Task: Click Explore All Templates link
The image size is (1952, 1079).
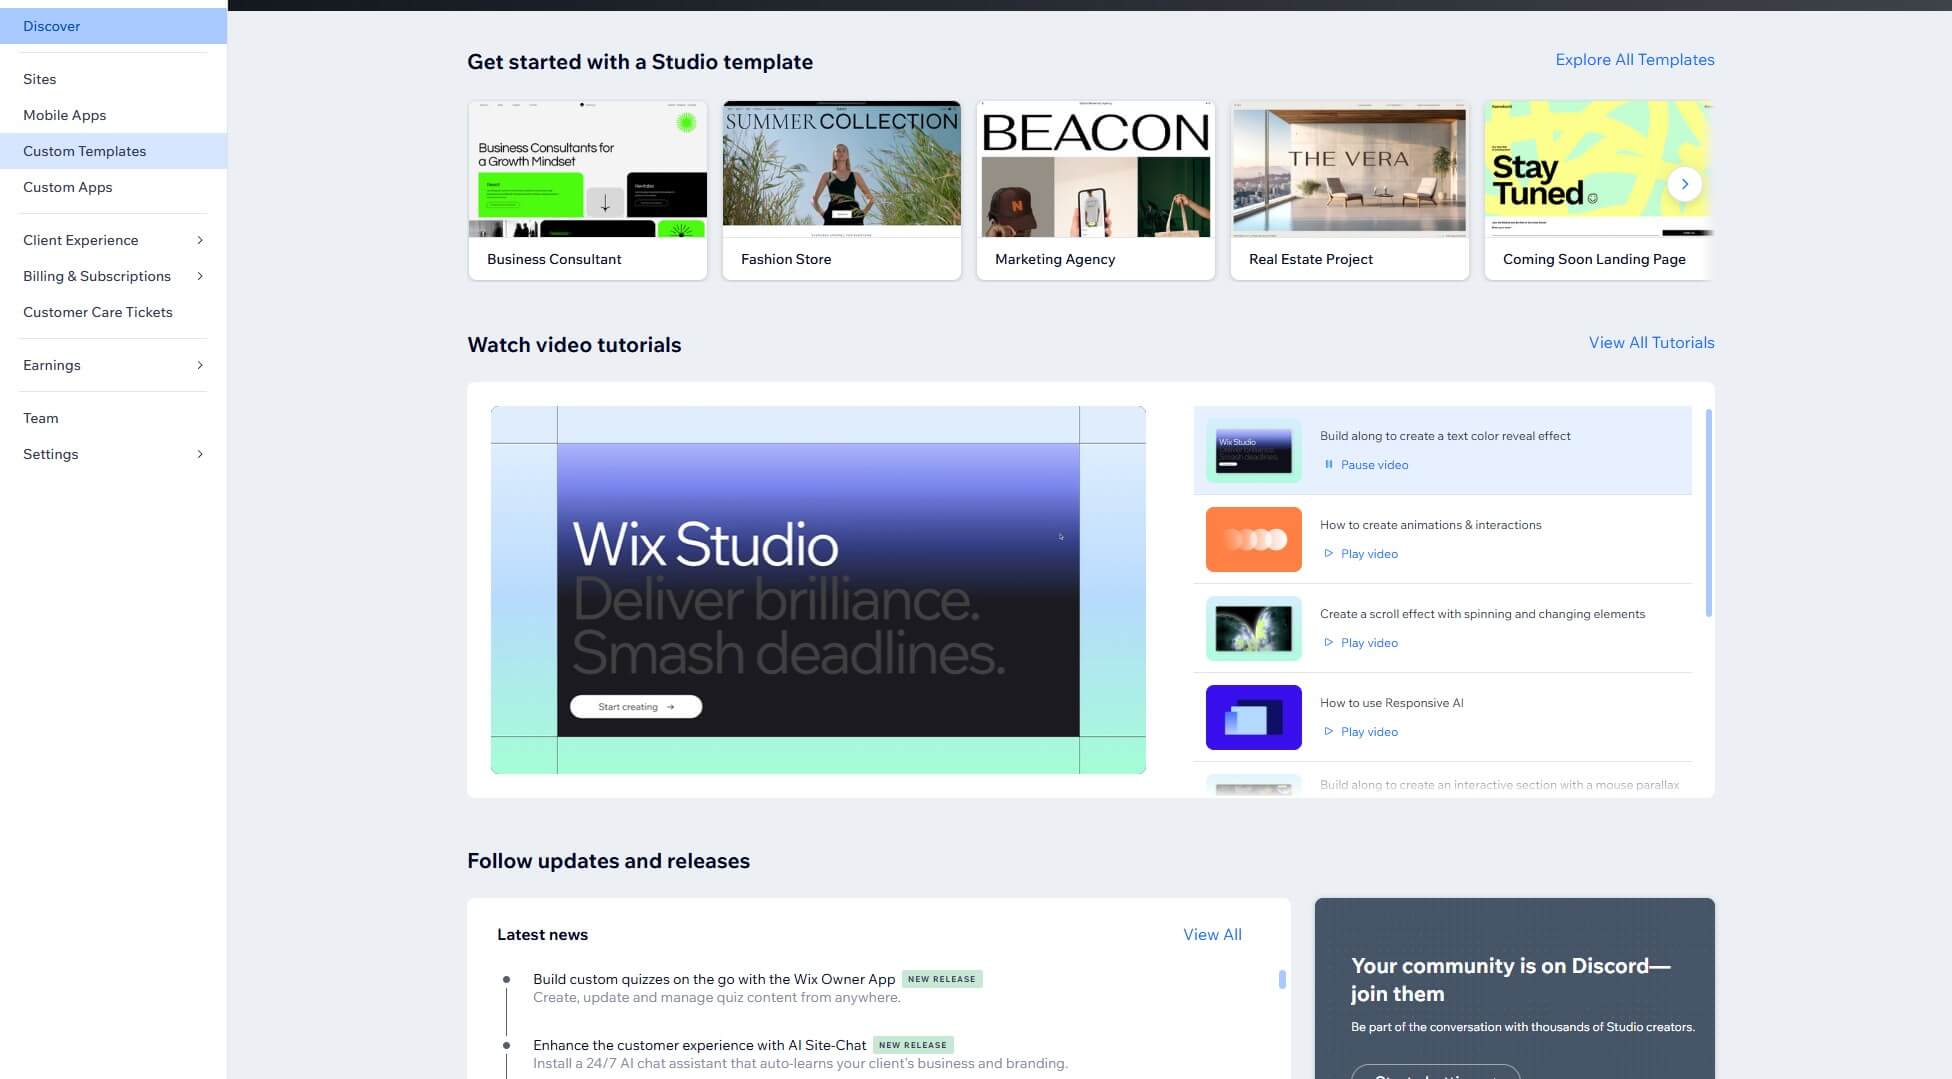Action: [x=1634, y=60]
